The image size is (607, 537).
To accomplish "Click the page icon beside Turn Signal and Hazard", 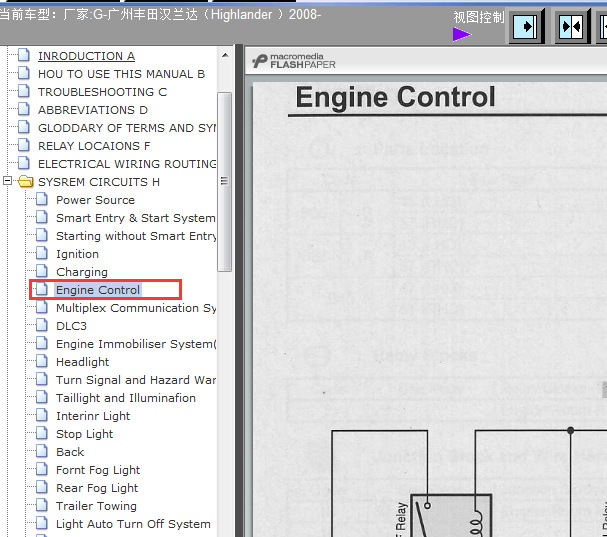I will coord(42,379).
